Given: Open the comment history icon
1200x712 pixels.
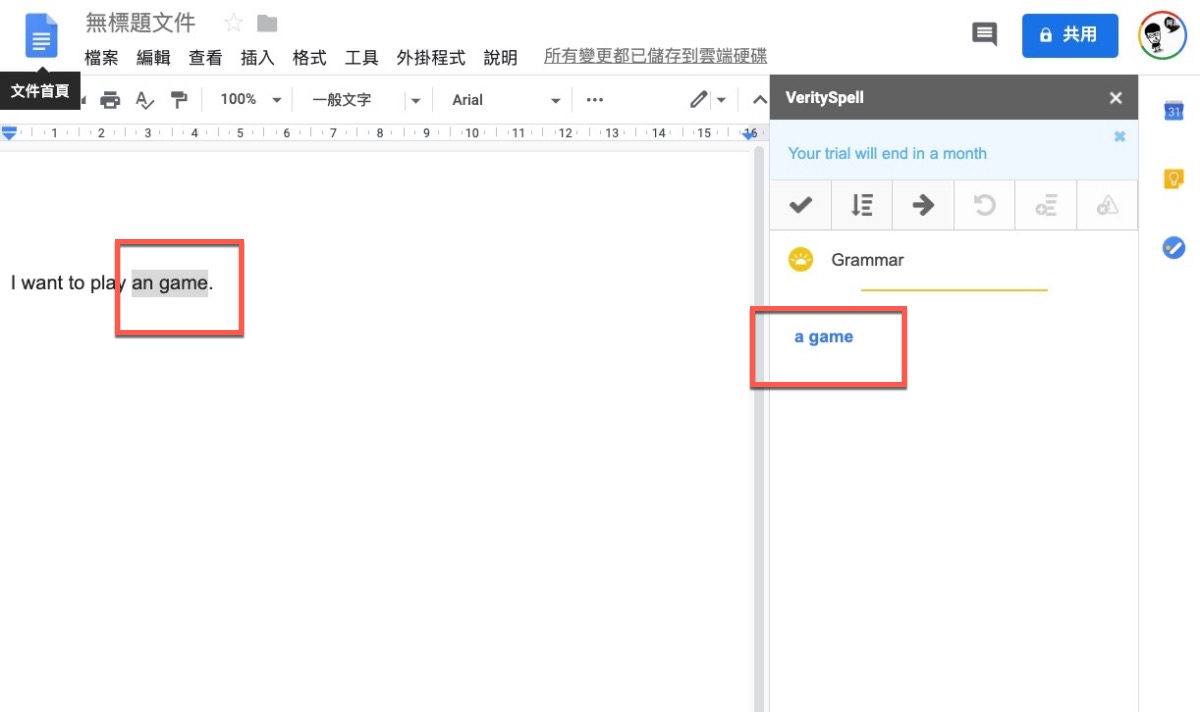Looking at the screenshot, I should click(x=984, y=34).
